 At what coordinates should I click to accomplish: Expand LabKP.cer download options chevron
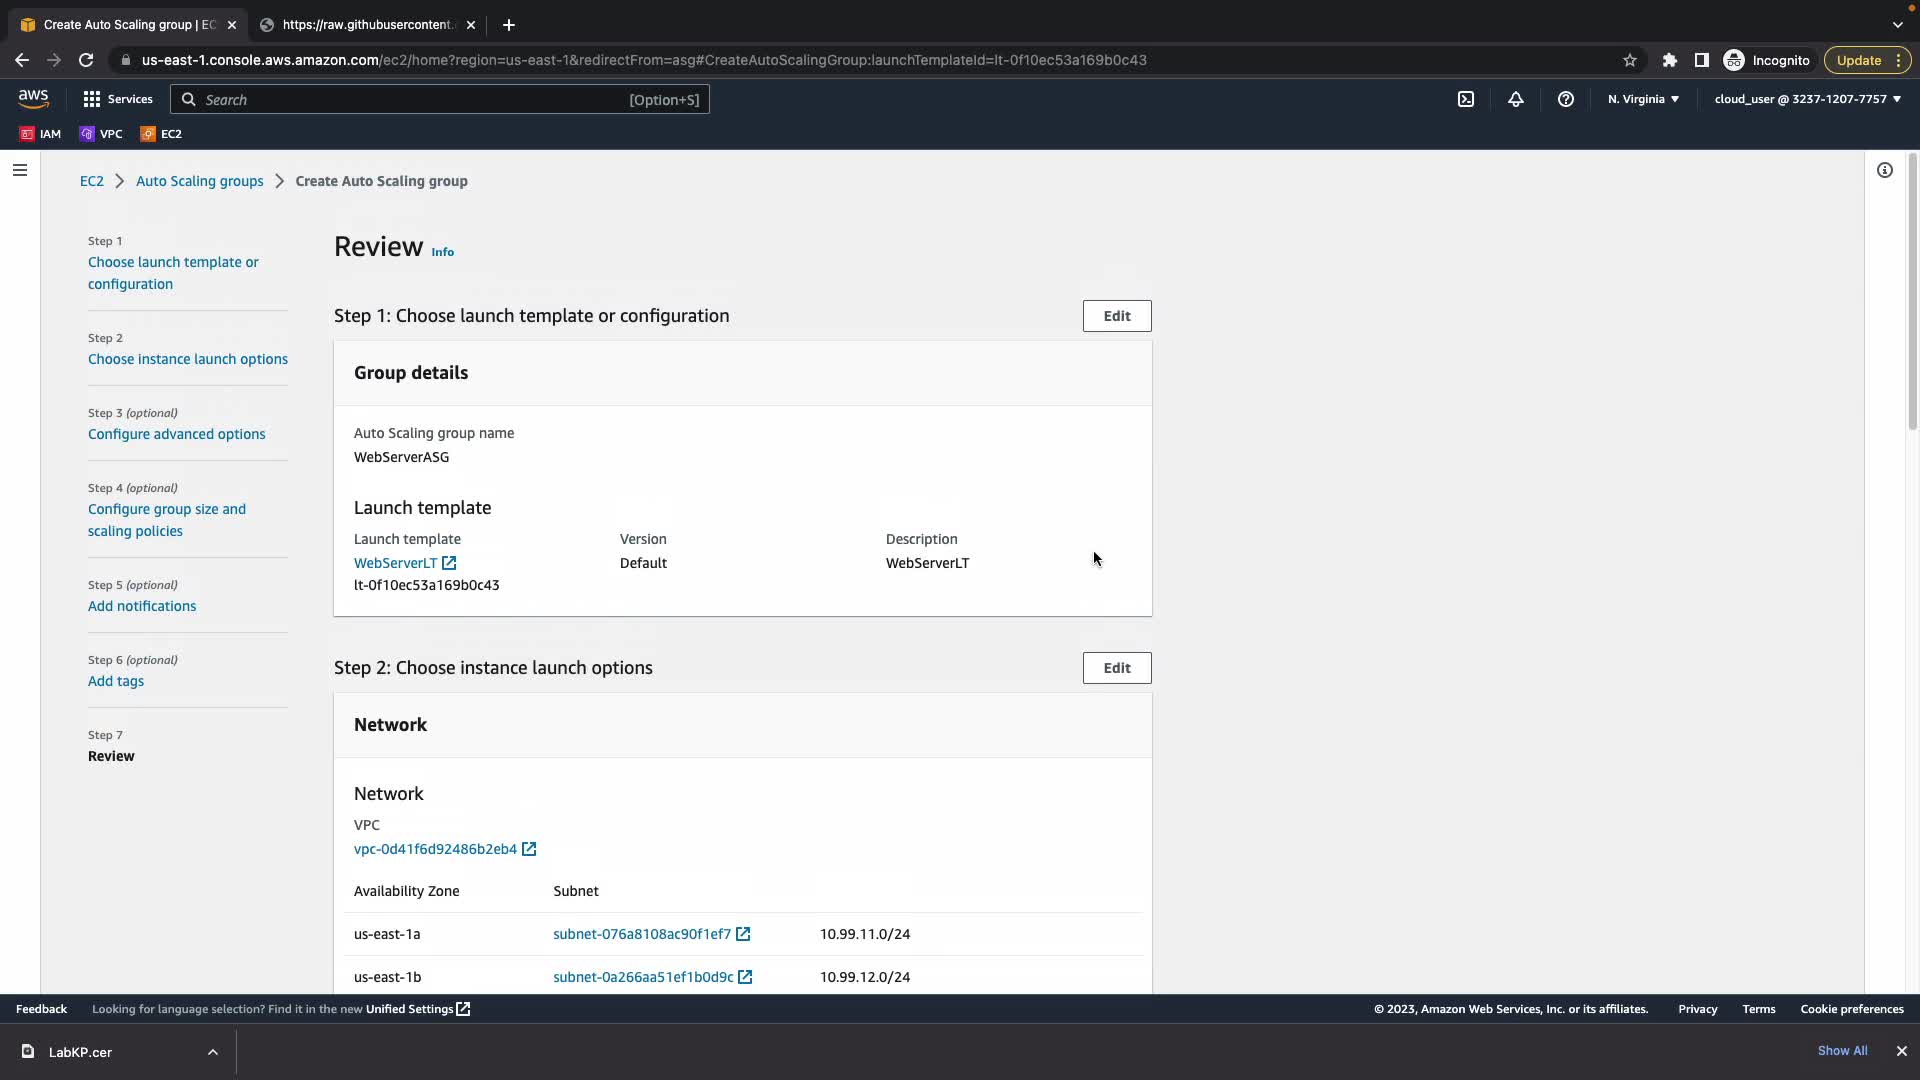213,1052
